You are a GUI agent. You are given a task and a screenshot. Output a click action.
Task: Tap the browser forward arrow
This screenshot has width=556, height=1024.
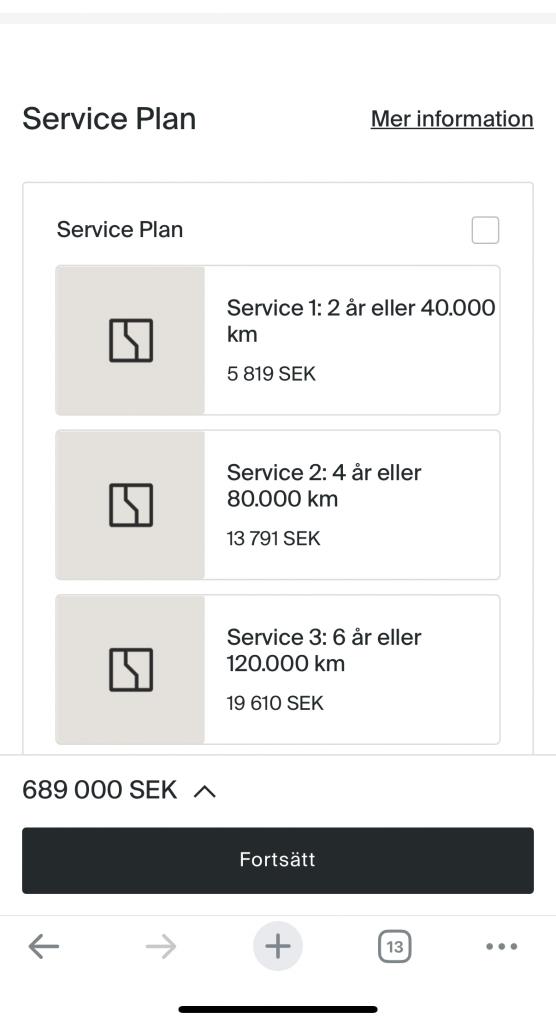point(161,946)
